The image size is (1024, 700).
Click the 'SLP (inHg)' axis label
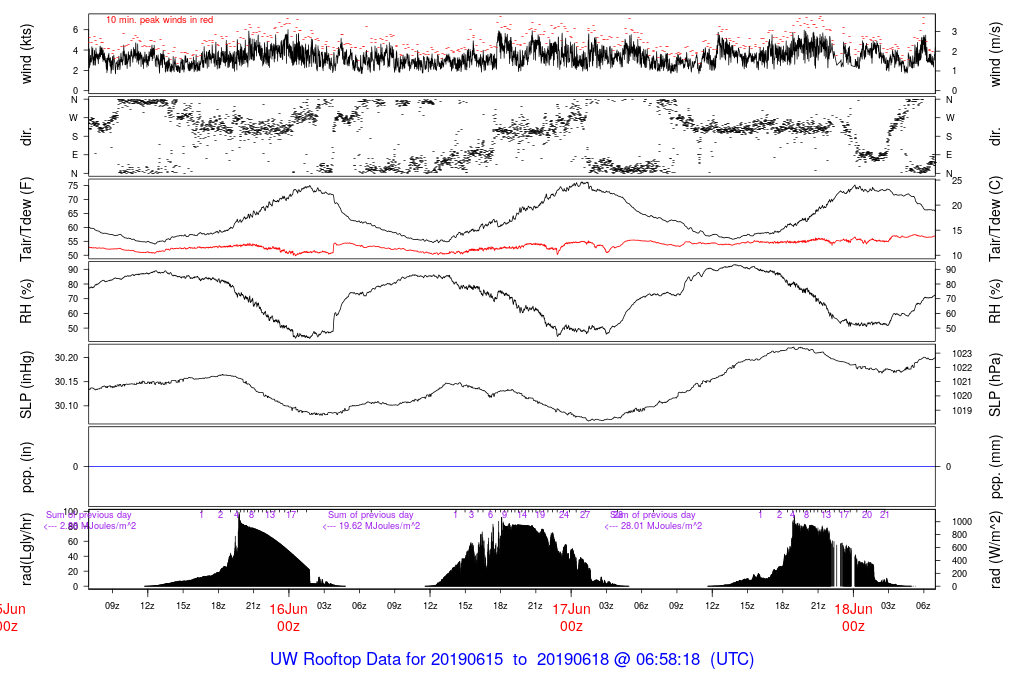click(26, 385)
